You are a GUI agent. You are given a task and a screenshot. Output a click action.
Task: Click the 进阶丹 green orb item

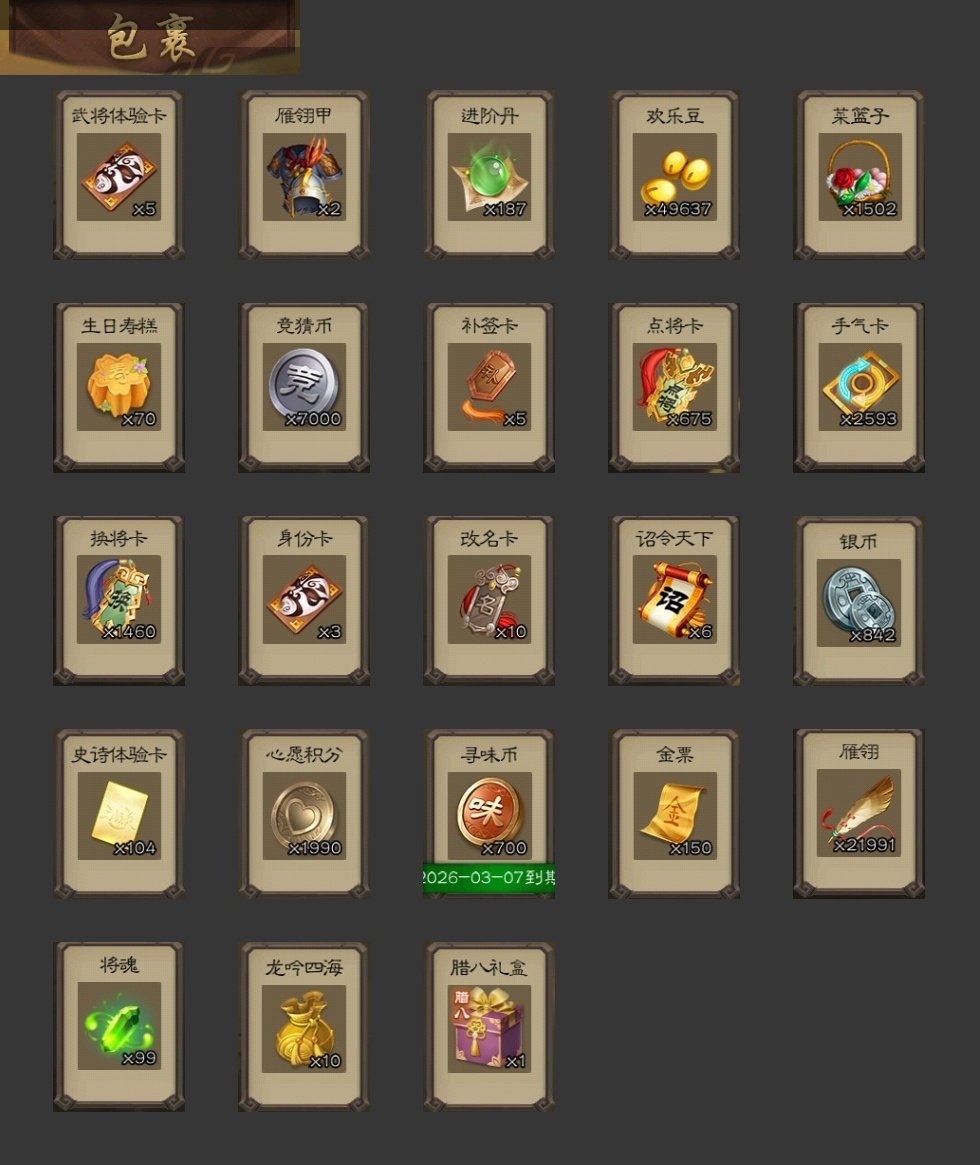(489, 175)
